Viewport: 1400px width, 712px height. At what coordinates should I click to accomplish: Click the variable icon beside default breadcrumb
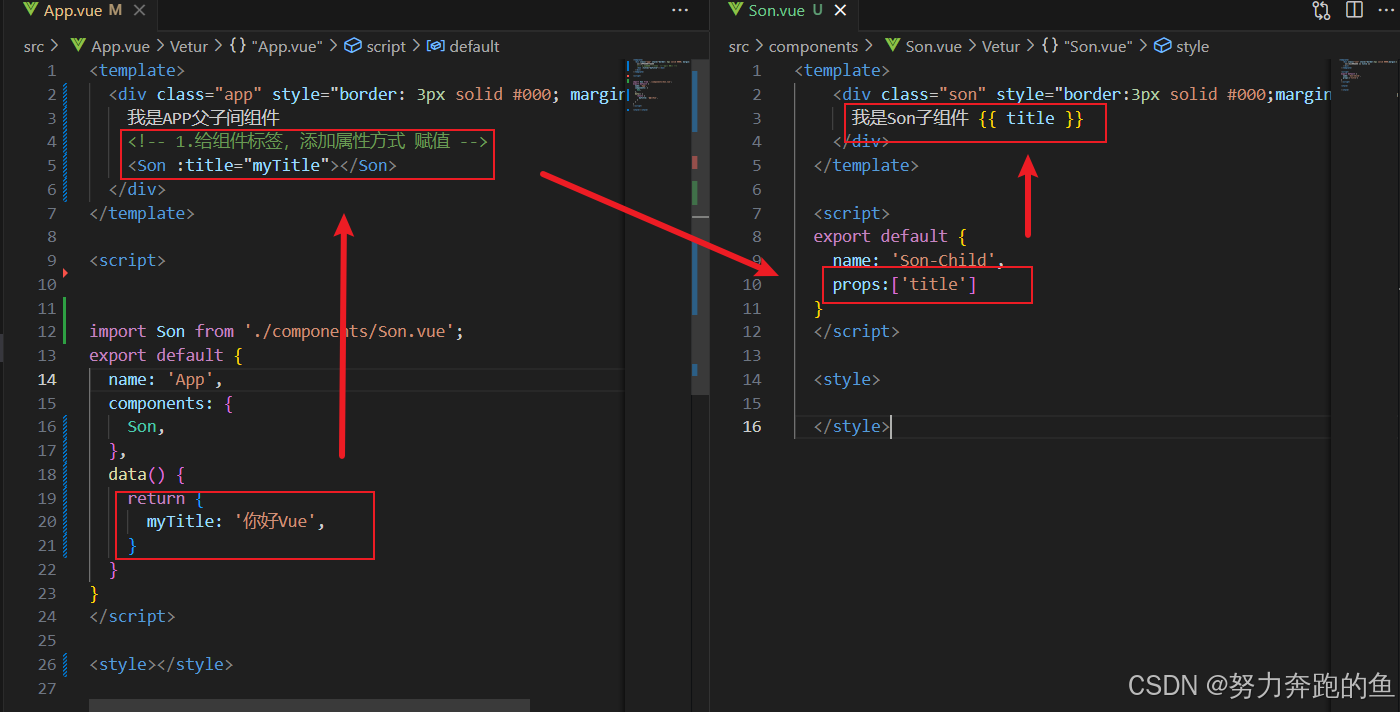tap(436, 46)
